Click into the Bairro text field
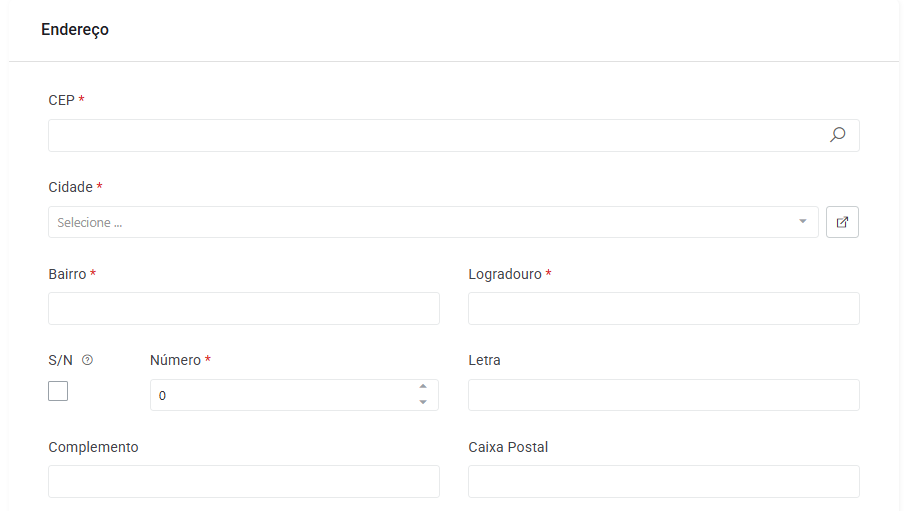The height and width of the screenshot is (511, 906). pyautogui.click(x=244, y=309)
